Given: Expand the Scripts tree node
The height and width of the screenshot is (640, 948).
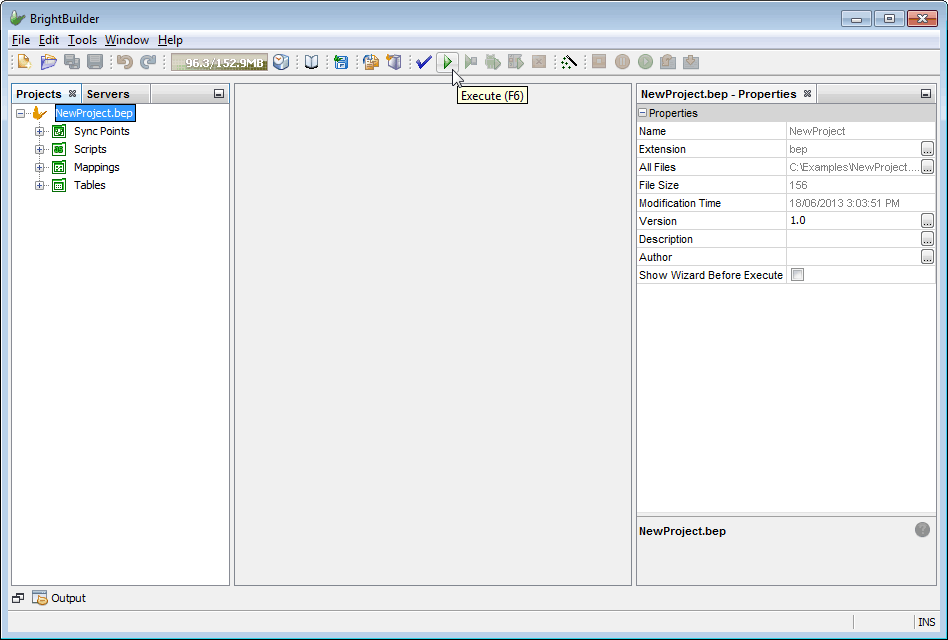Looking at the screenshot, I should (x=40, y=149).
